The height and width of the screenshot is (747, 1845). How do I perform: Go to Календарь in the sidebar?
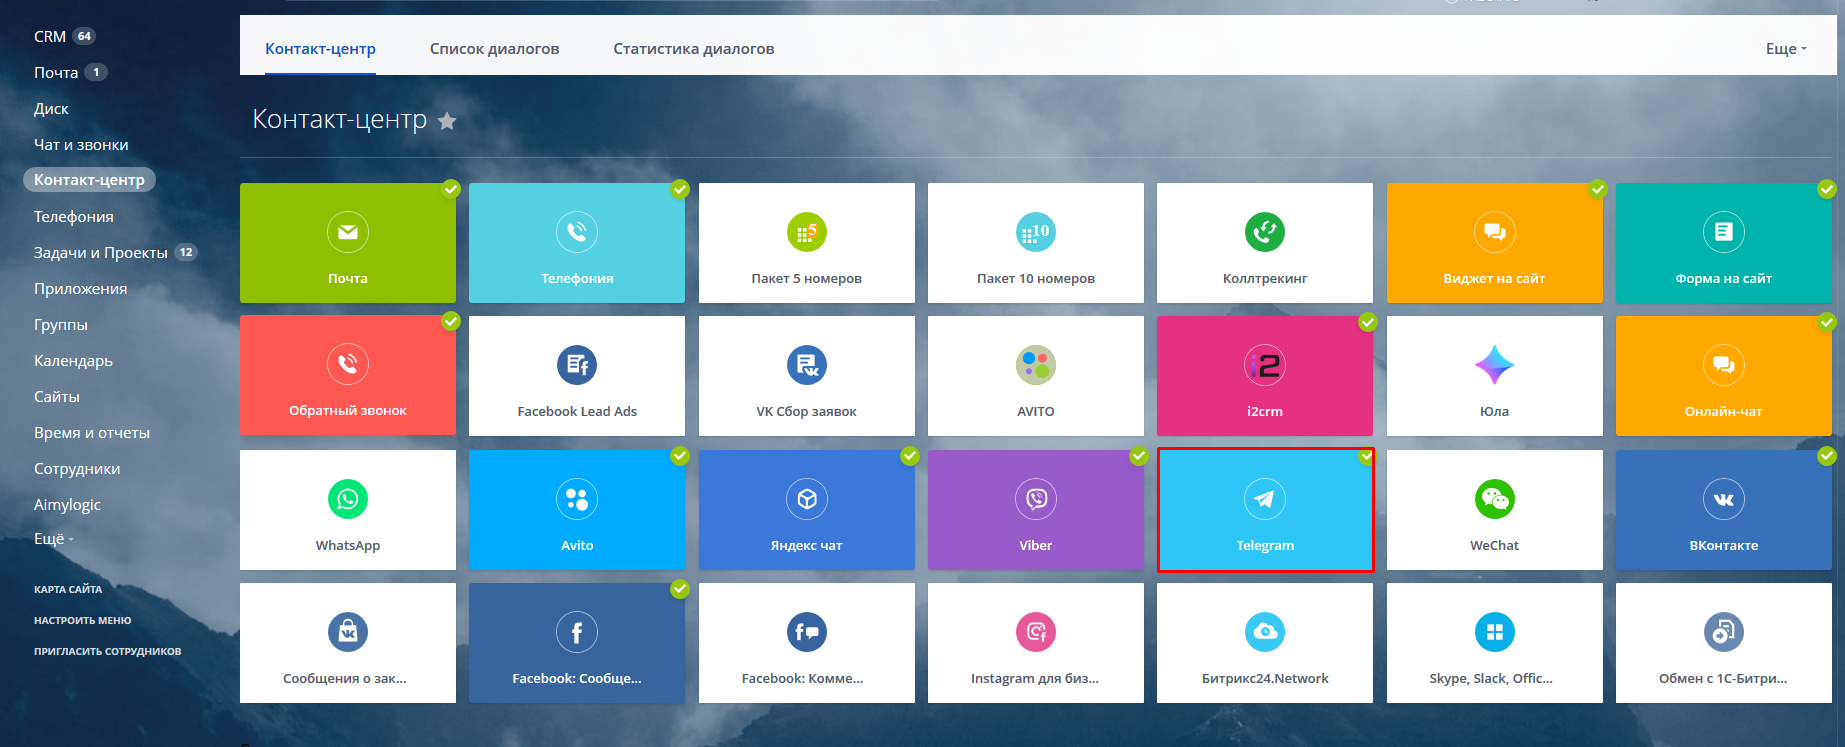tap(73, 361)
